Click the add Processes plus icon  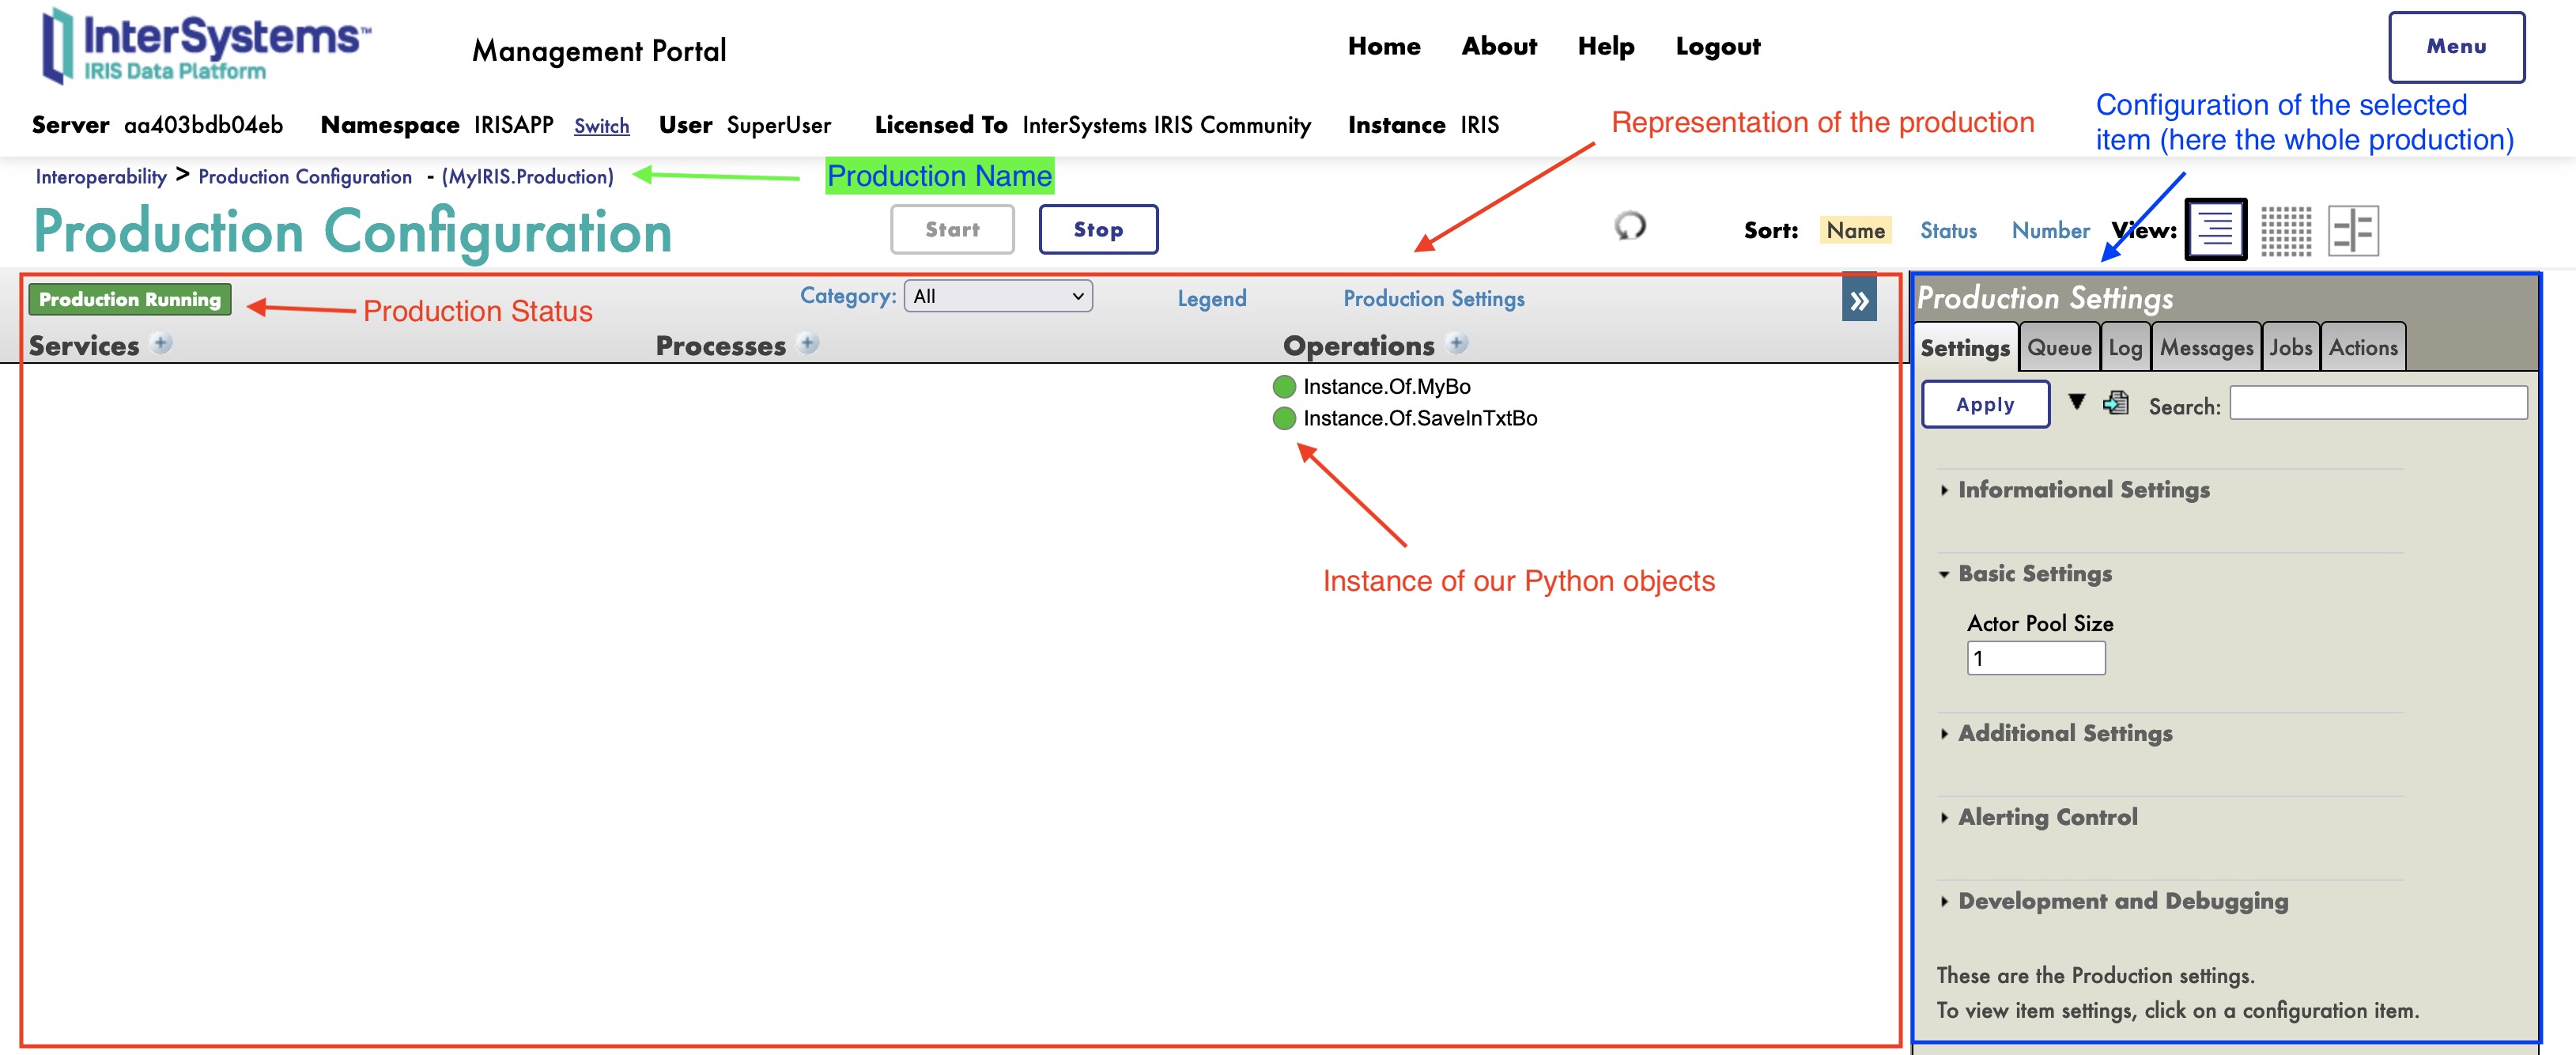[808, 343]
